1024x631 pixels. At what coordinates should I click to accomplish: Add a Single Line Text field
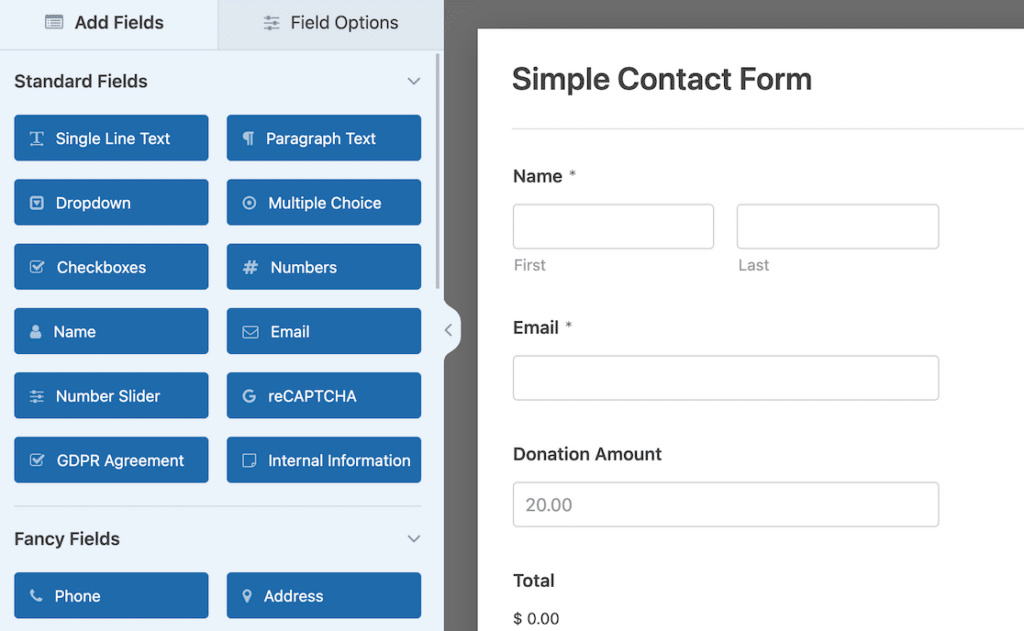tap(110, 138)
